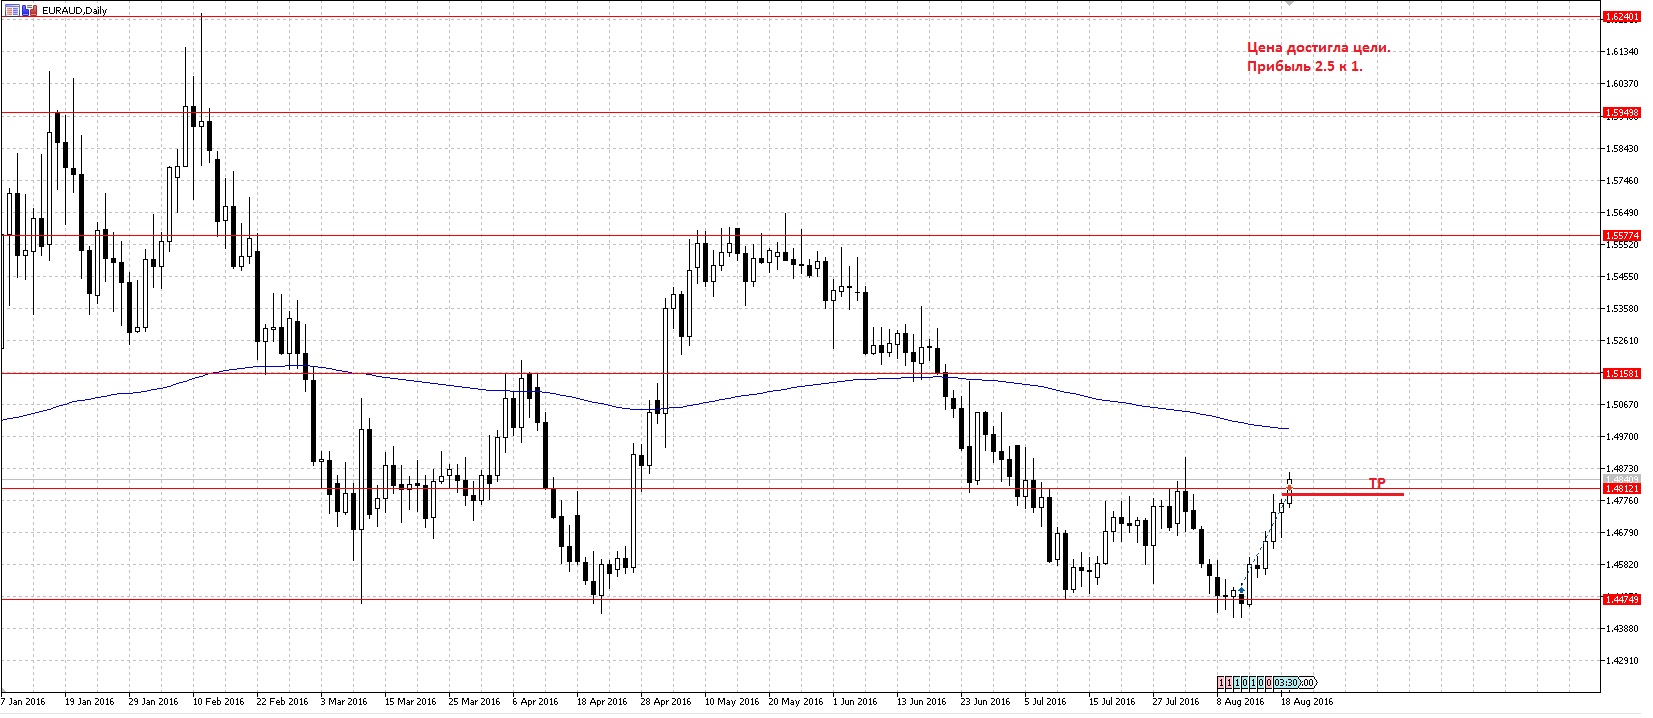Select the red annotation 'Цена достигла цели.'
The image size is (1653, 718).
[x=1317, y=47]
